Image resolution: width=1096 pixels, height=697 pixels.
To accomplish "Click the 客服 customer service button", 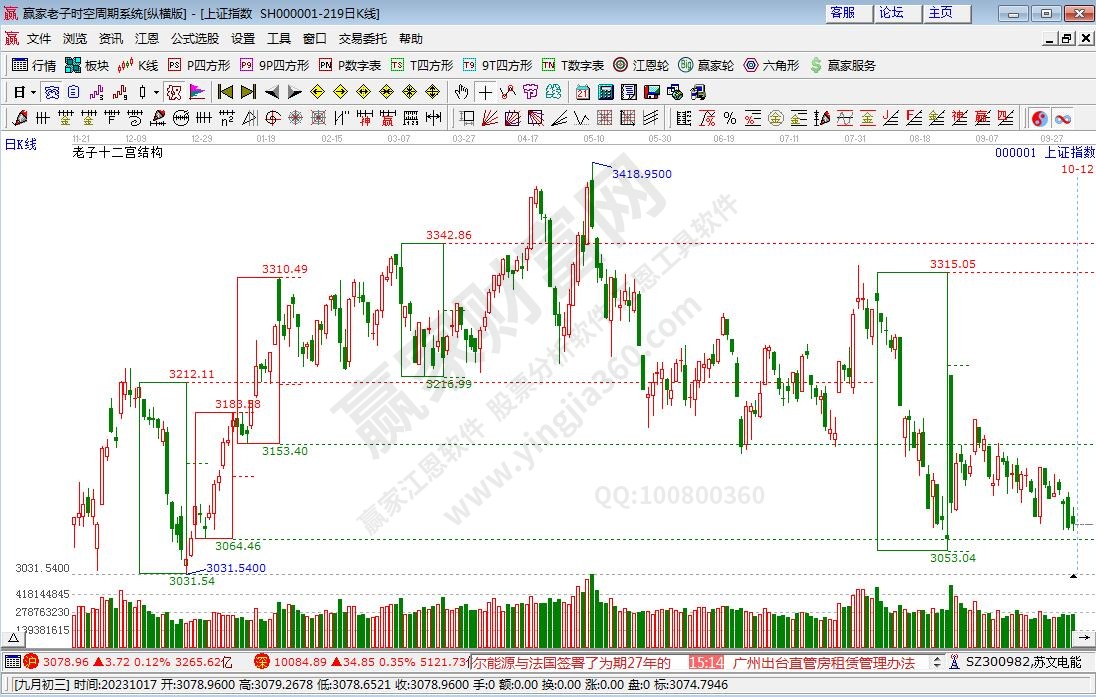I will point(843,13).
